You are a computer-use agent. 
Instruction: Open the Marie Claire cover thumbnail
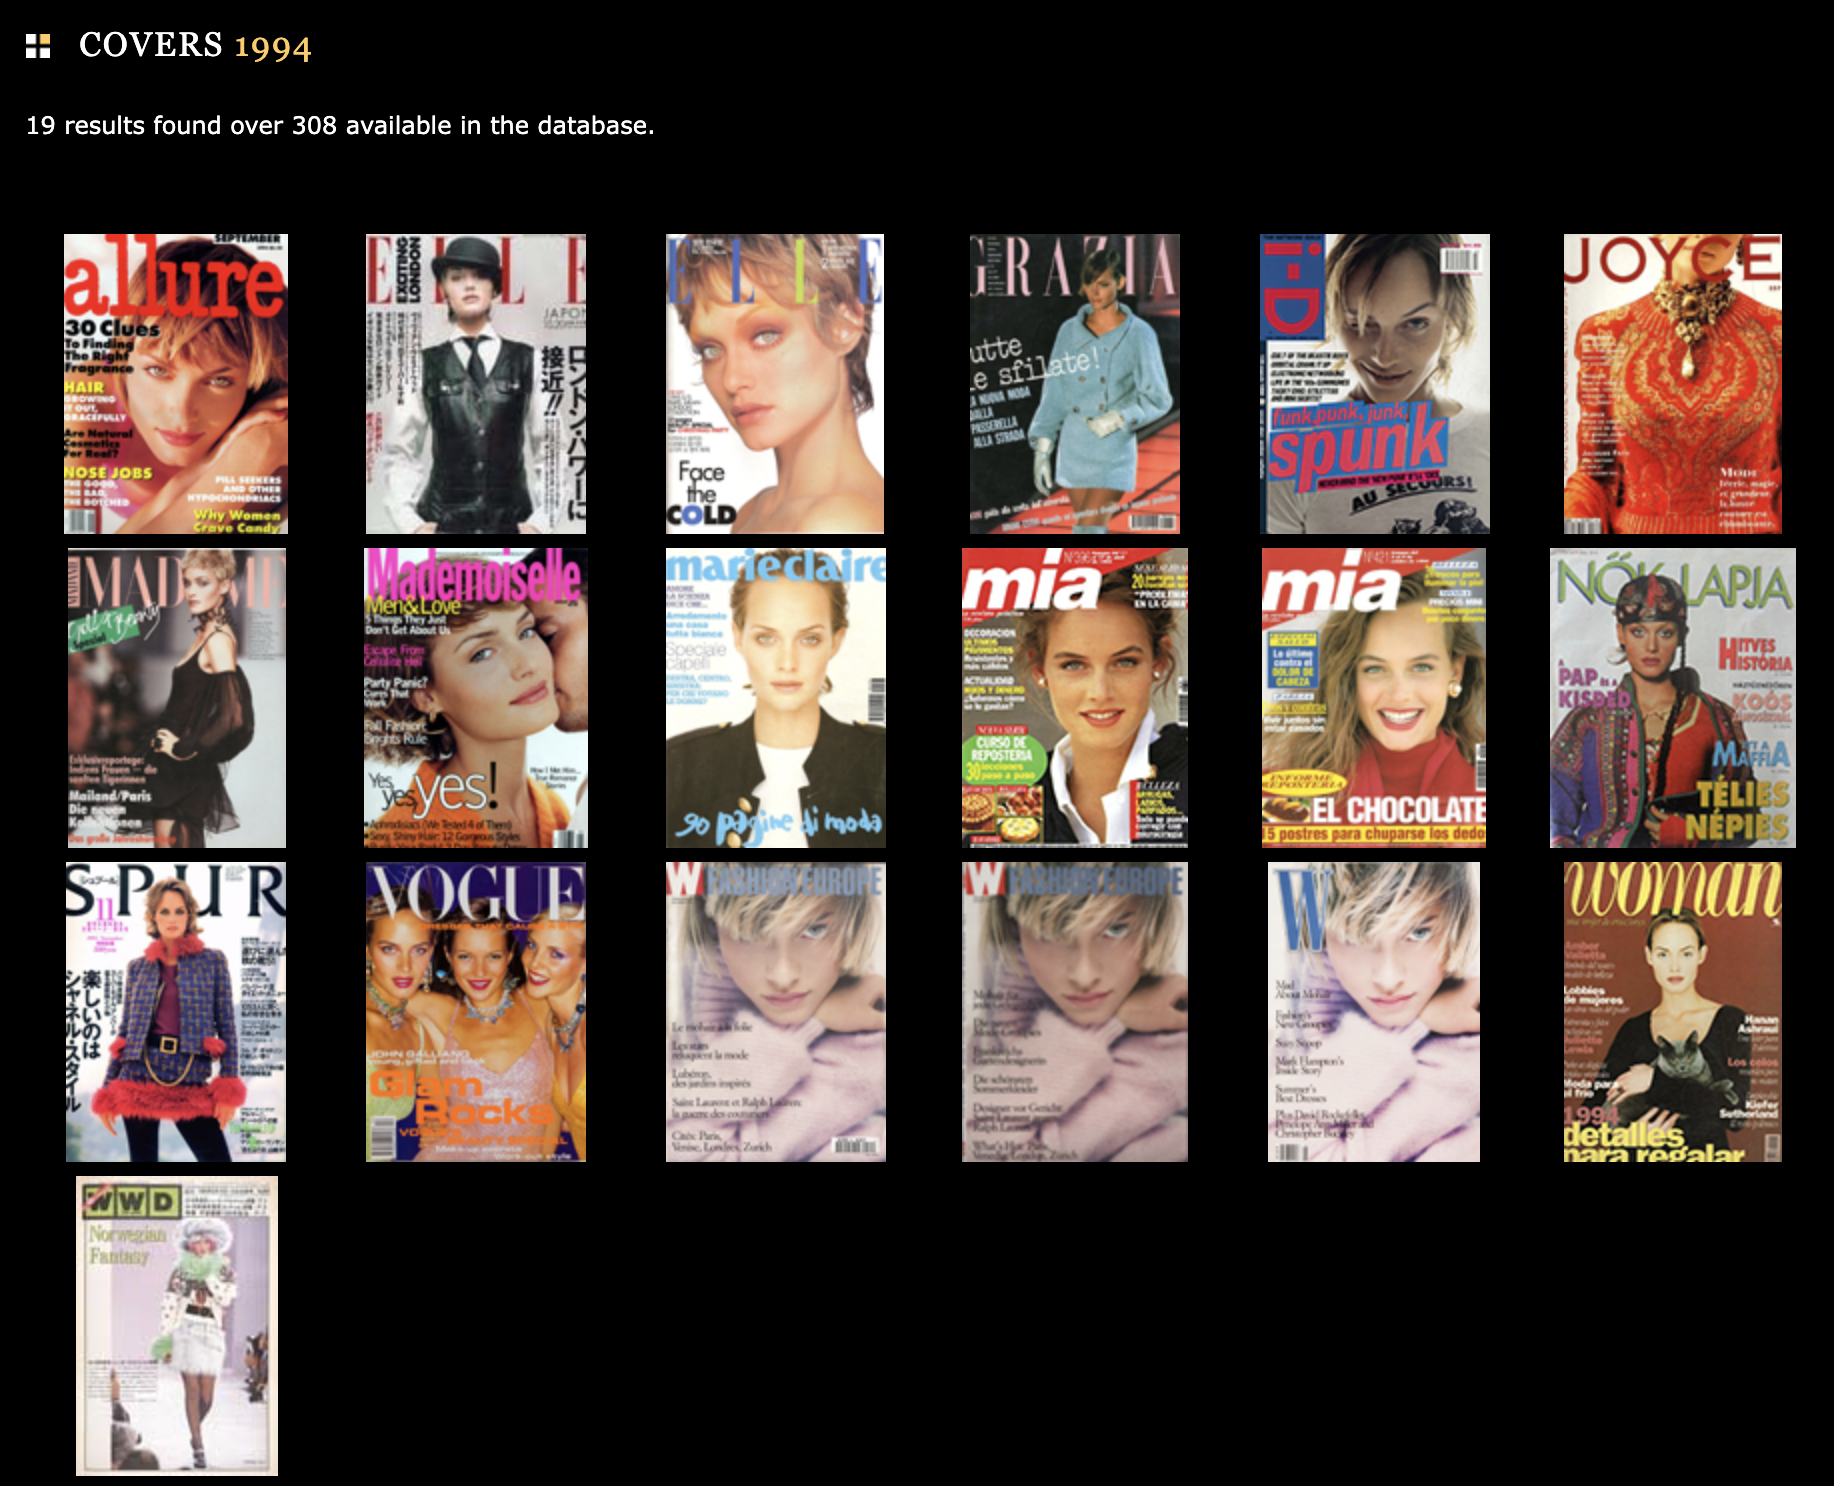[776, 698]
